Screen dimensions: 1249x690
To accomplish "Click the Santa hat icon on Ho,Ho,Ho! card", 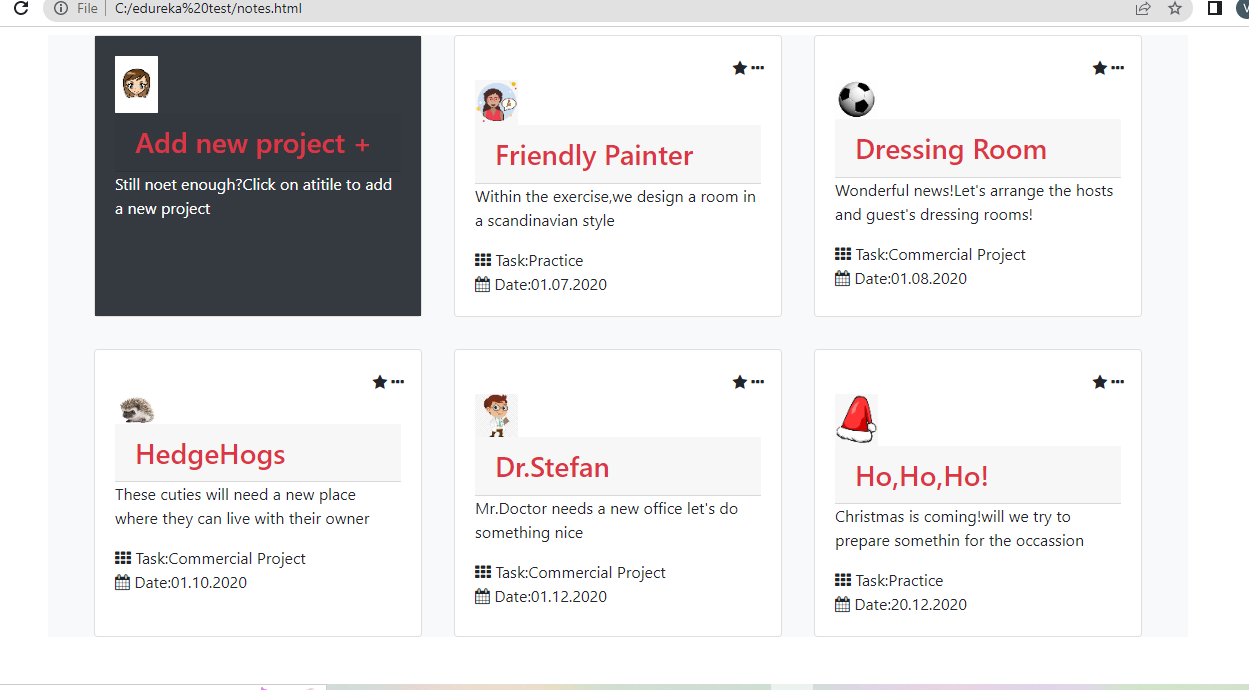I will tap(856, 420).
